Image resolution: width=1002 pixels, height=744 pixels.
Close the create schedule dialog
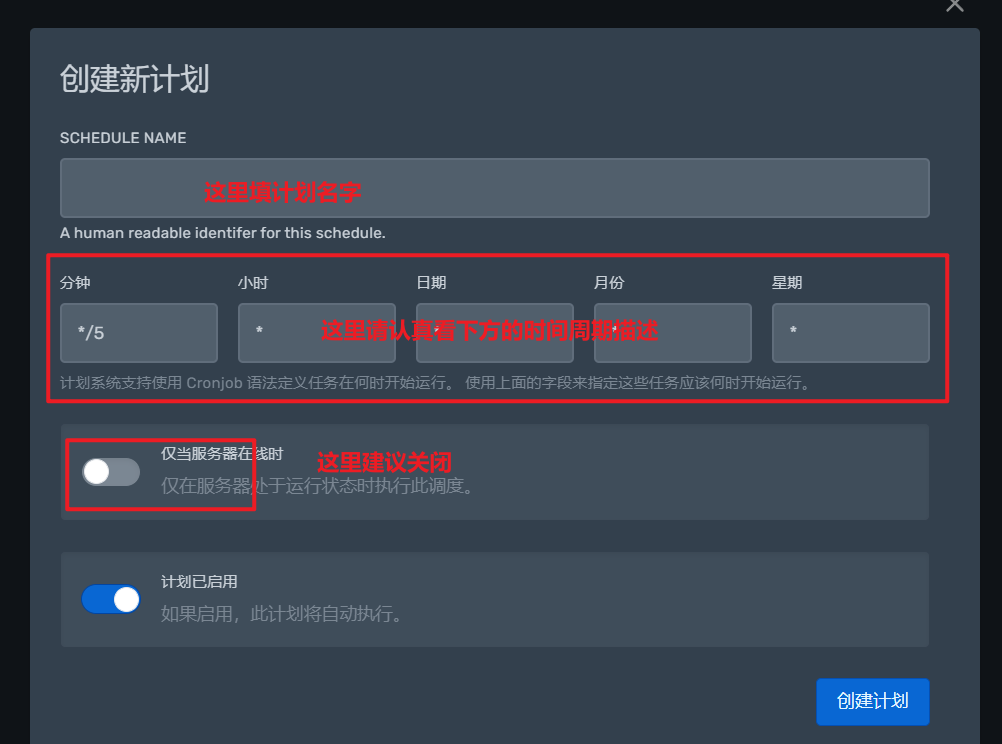[x=955, y=5]
